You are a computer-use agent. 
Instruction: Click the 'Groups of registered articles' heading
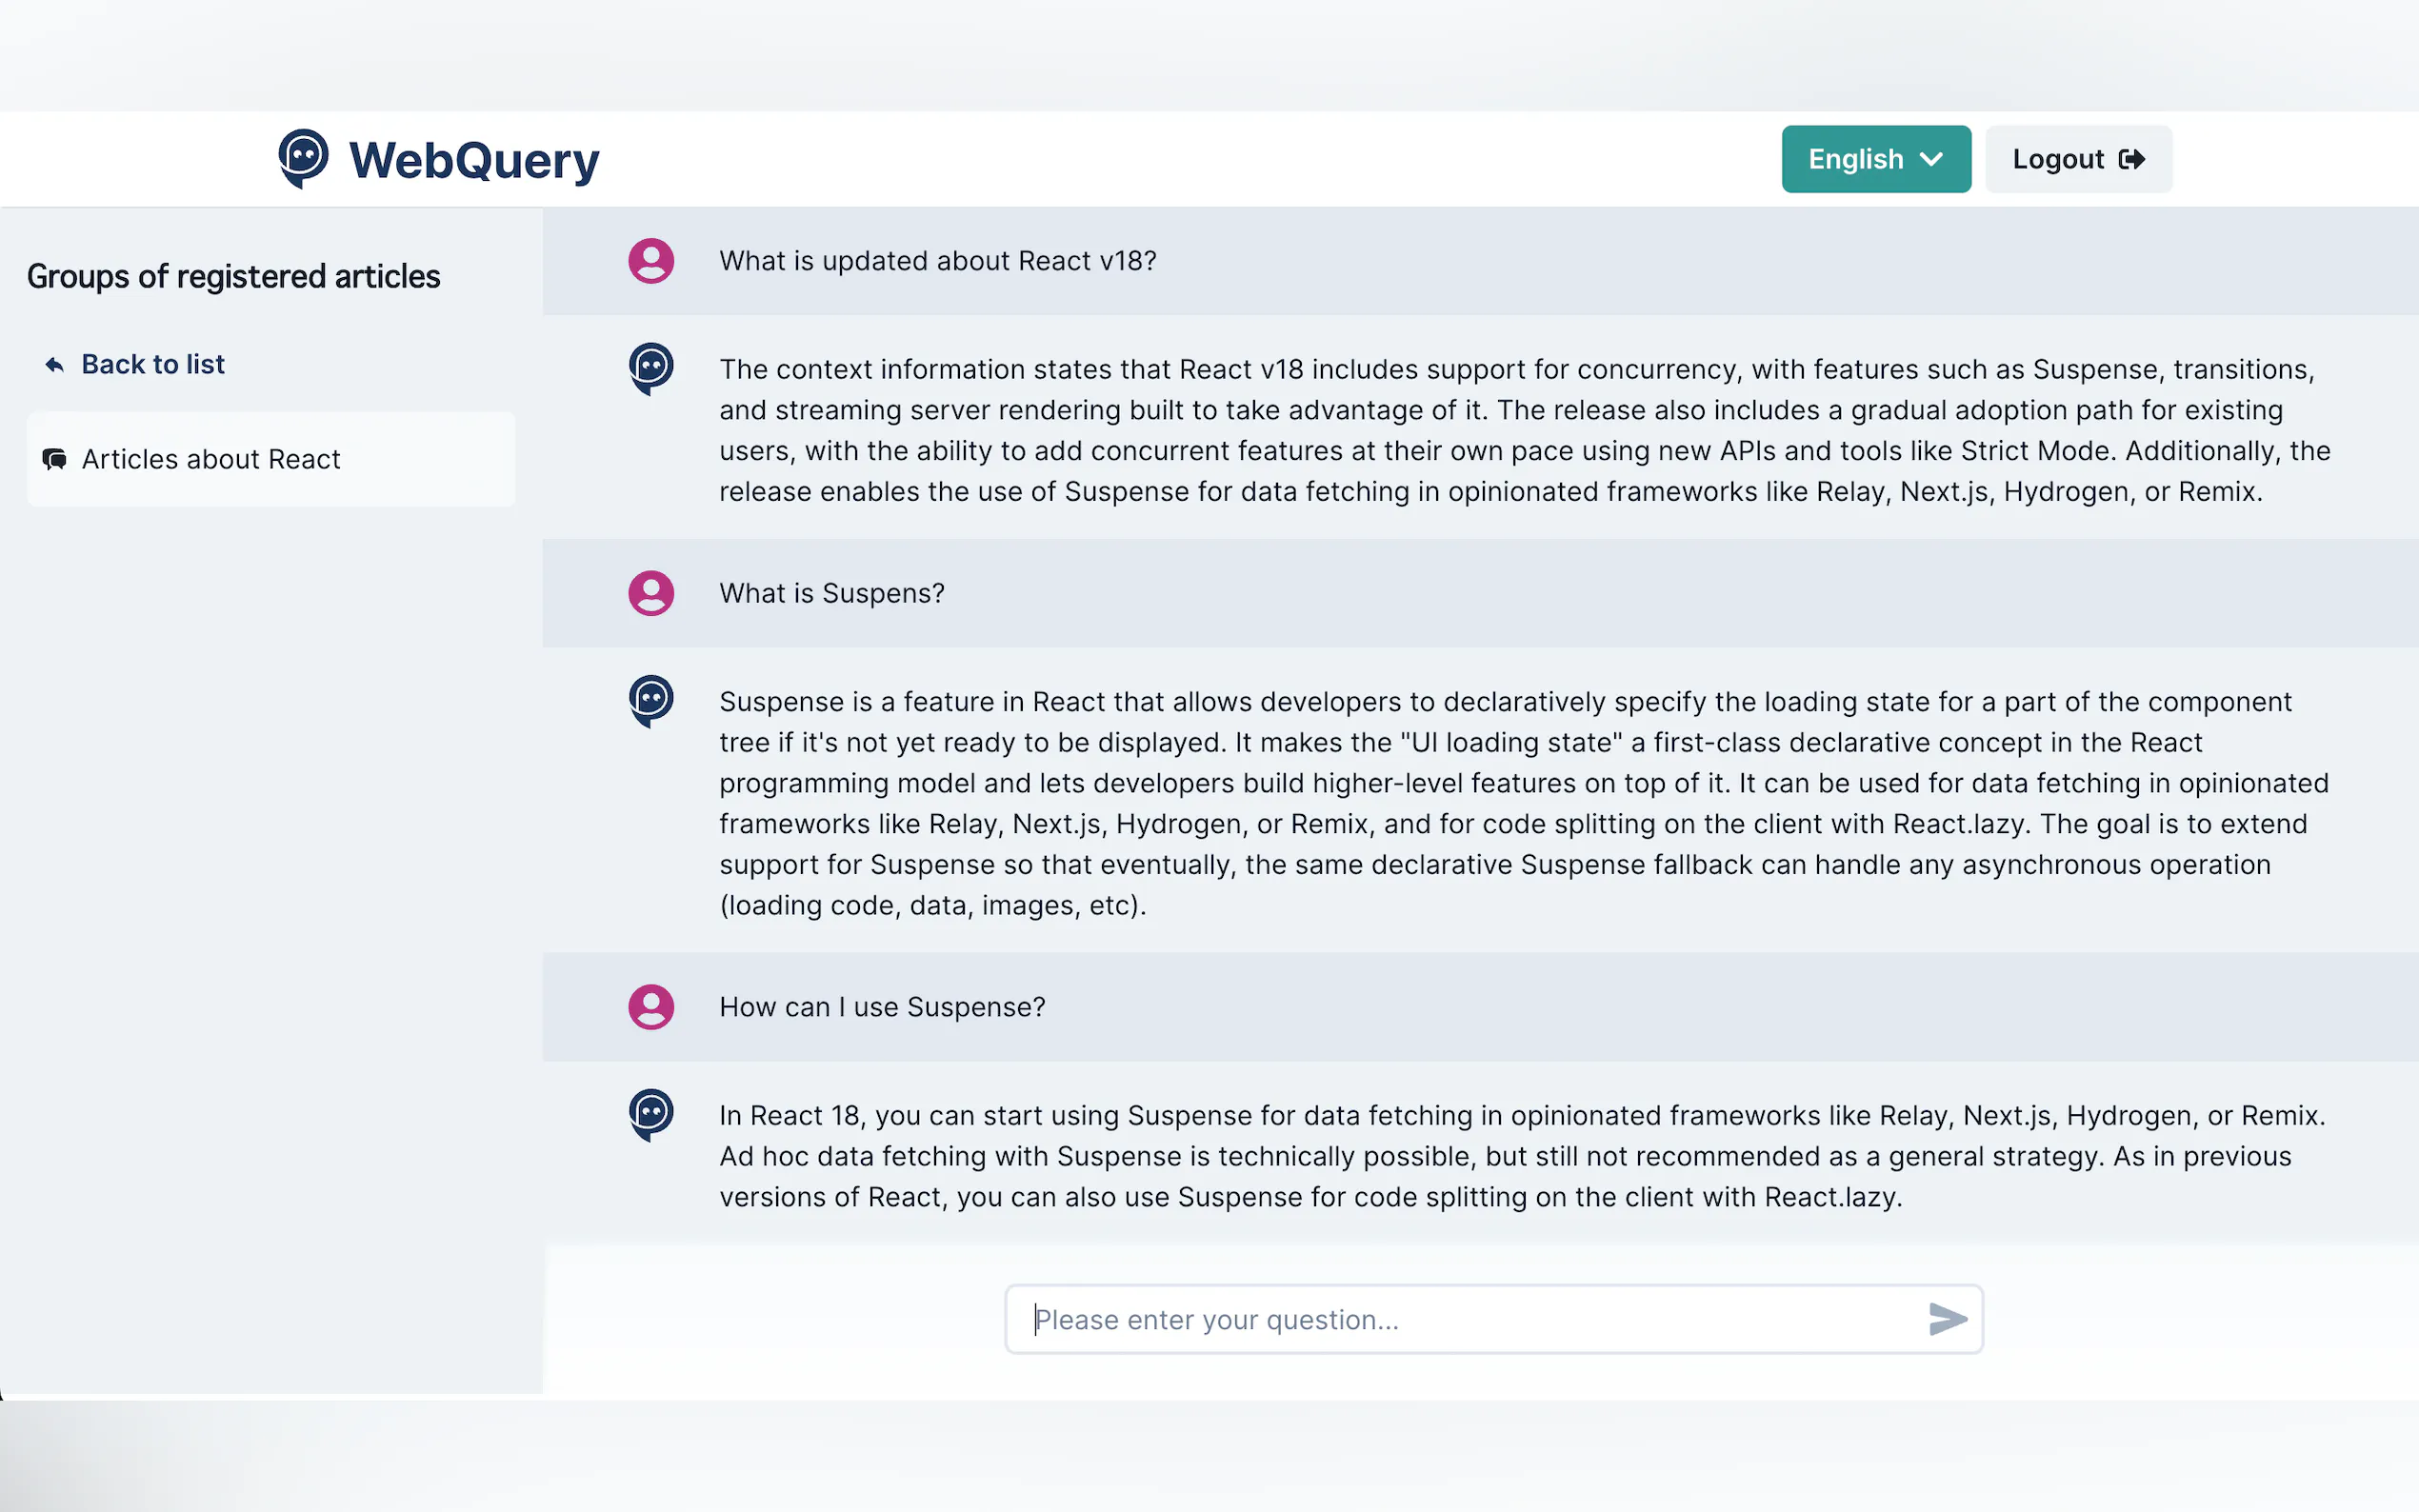(x=233, y=276)
